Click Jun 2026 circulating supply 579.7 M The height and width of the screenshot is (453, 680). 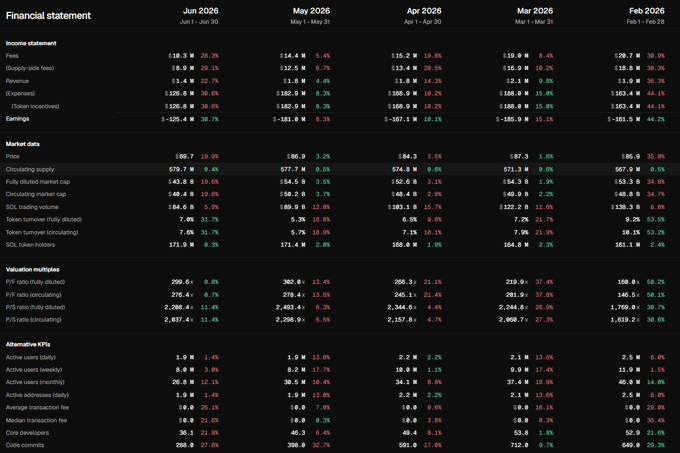coord(181,169)
